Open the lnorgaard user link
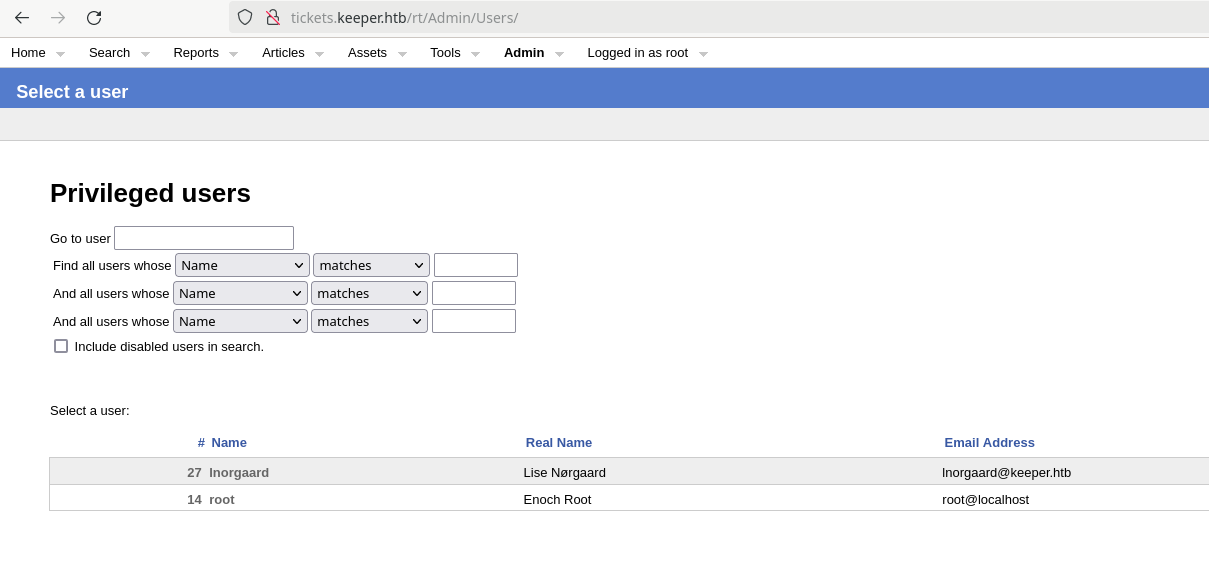The width and height of the screenshot is (1209, 588). tap(239, 472)
